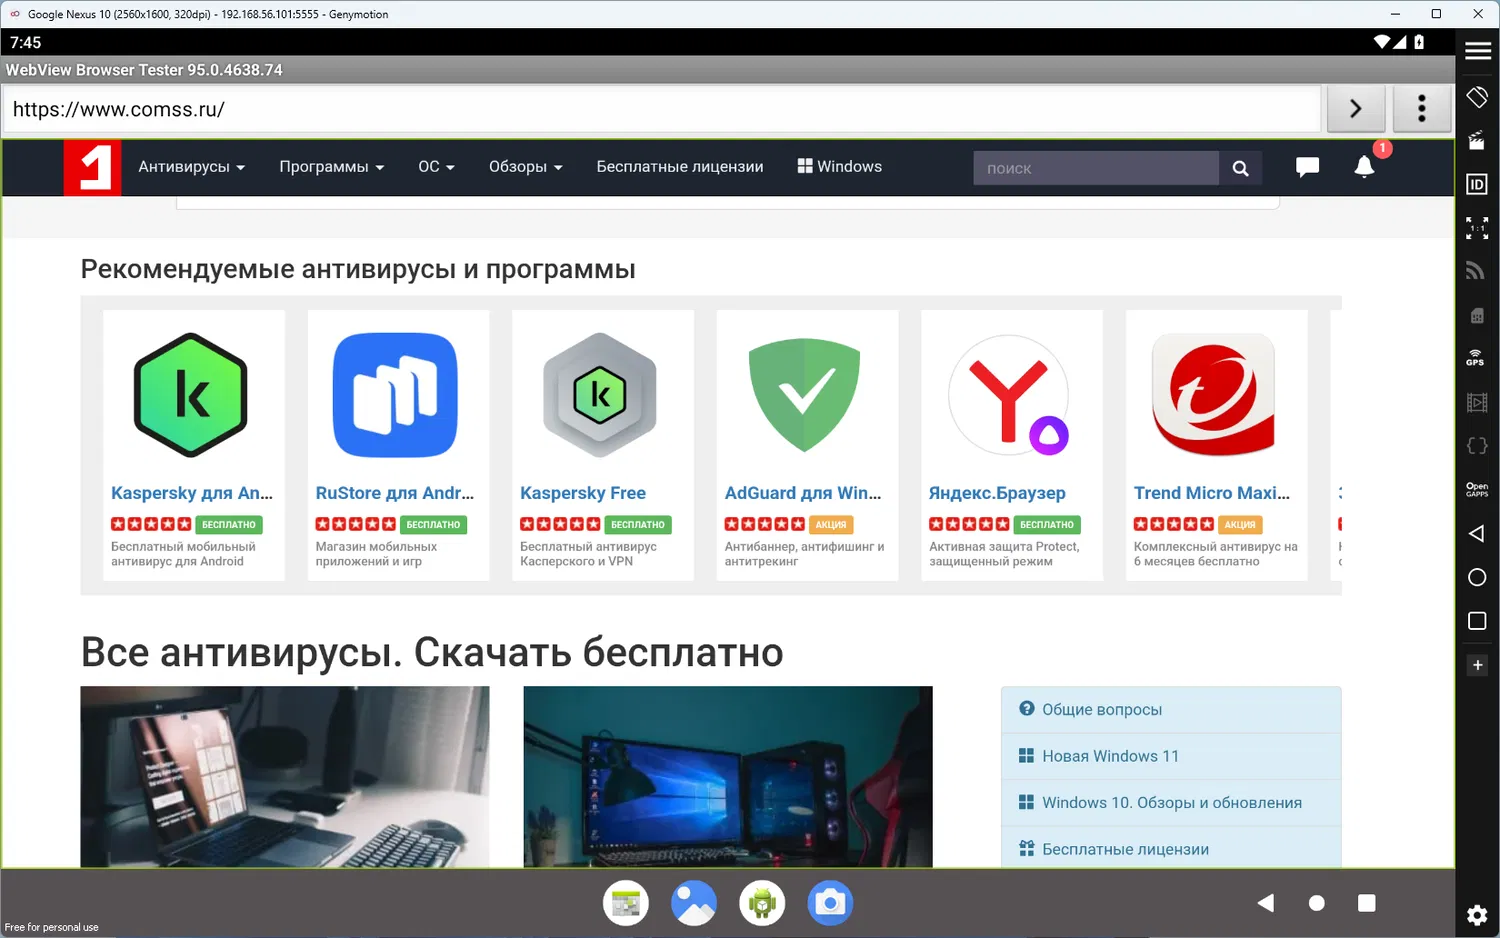1500x938 pixels.
Task: Click the heading Рекомендуемые антивирусы и программы
Action: 358,269
